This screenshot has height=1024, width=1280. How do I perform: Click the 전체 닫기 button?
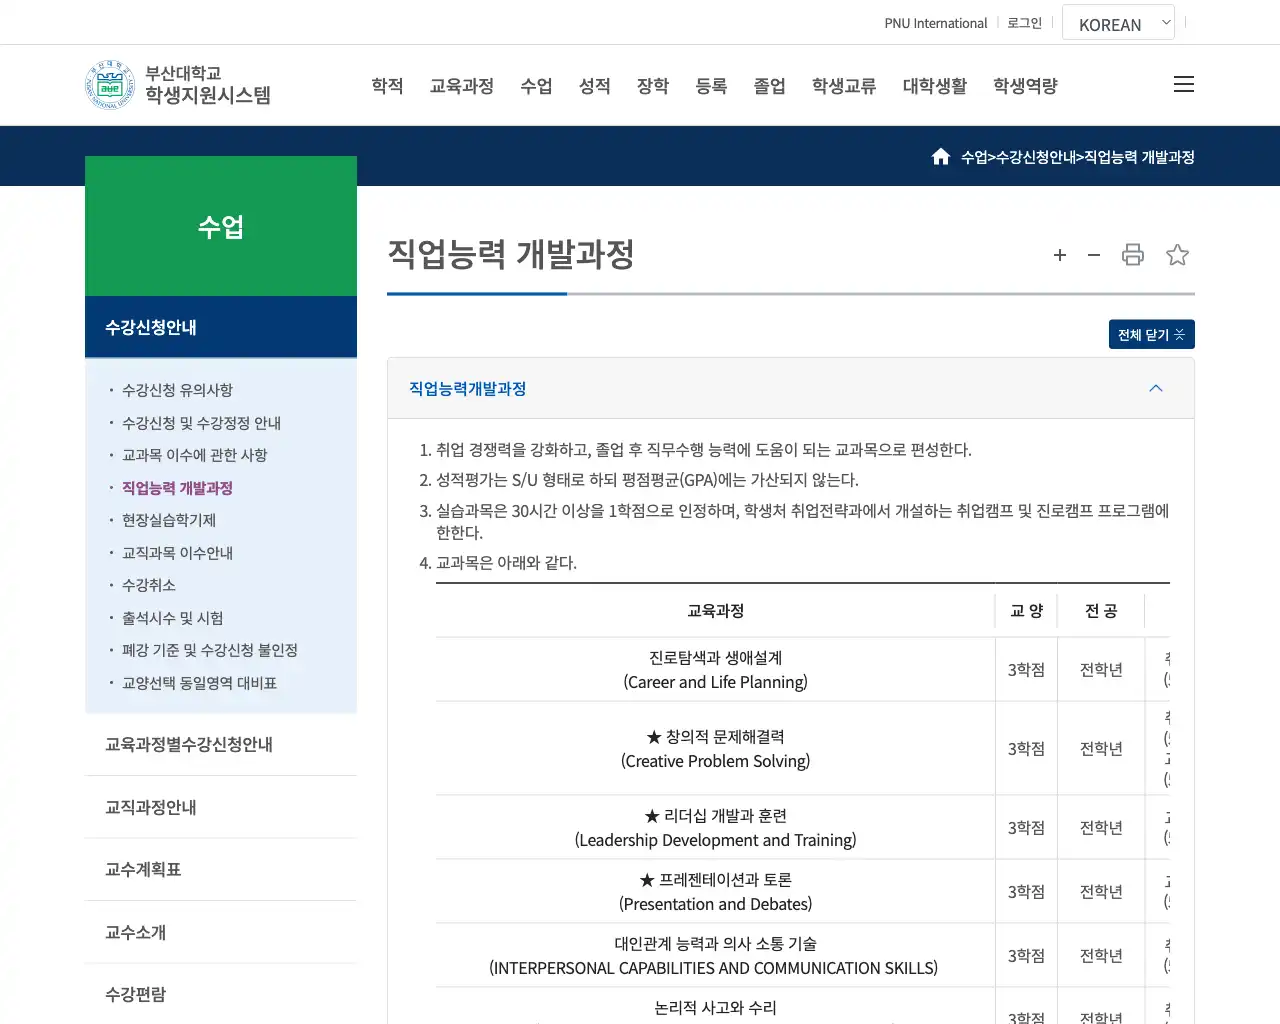click(x=1152, y=334)
